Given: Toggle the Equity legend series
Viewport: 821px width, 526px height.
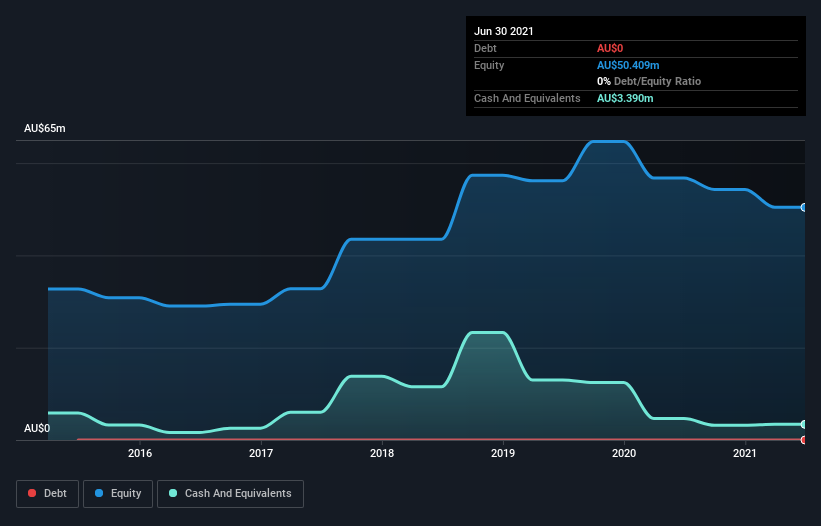Looking at the screenshot, I should click(118, 494).
